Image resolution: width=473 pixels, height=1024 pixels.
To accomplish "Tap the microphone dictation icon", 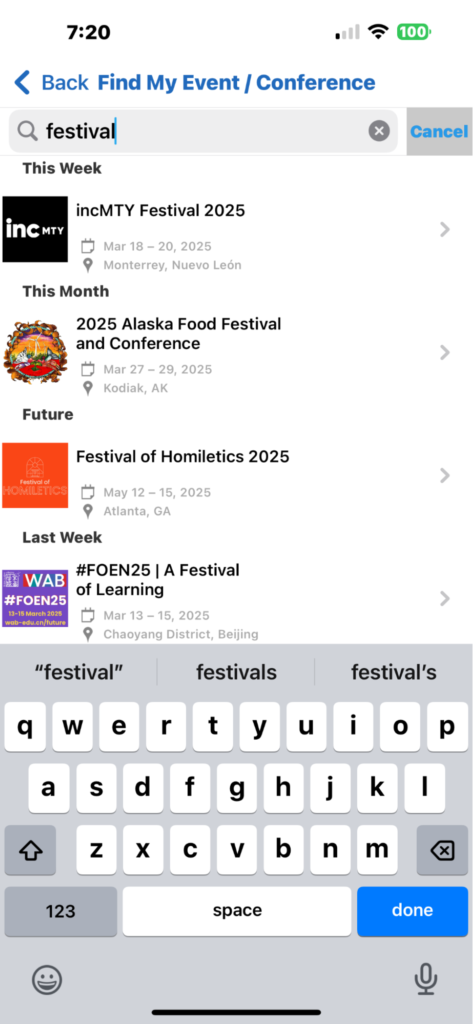I will pos(426,980).
